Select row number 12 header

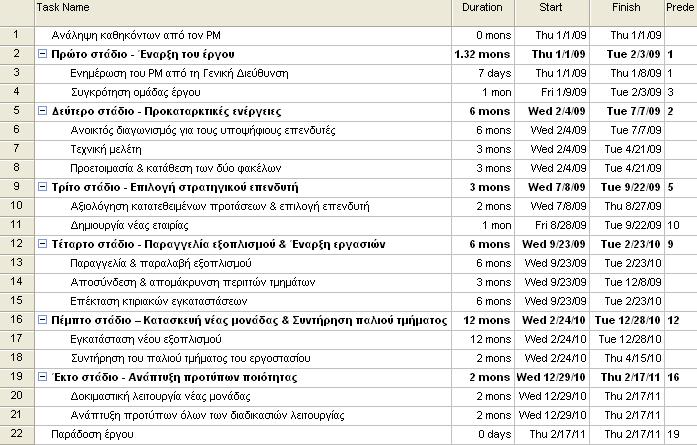17,244
